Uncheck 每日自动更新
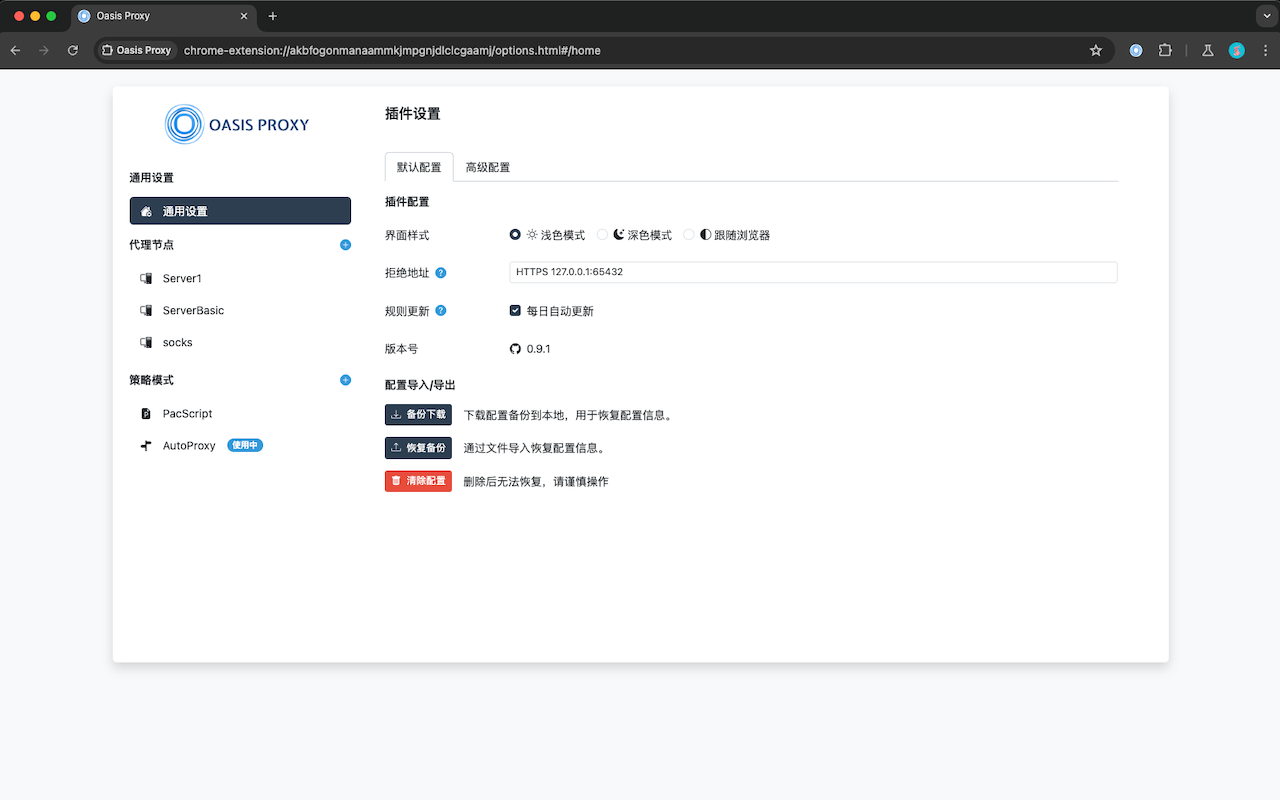This screenshot has height=800, width=1280. click(515, 310)
